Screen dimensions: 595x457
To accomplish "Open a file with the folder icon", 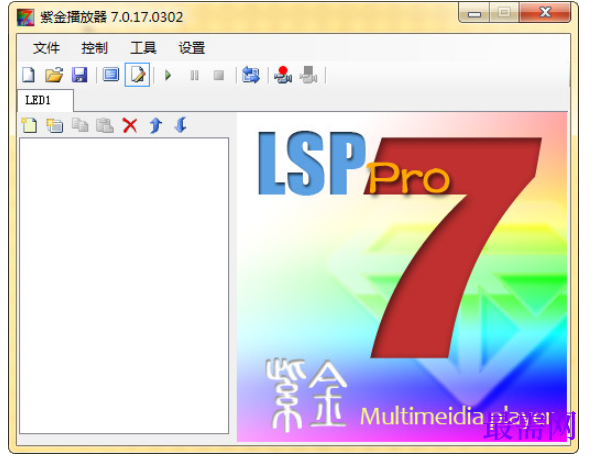I will coord(54,75).
